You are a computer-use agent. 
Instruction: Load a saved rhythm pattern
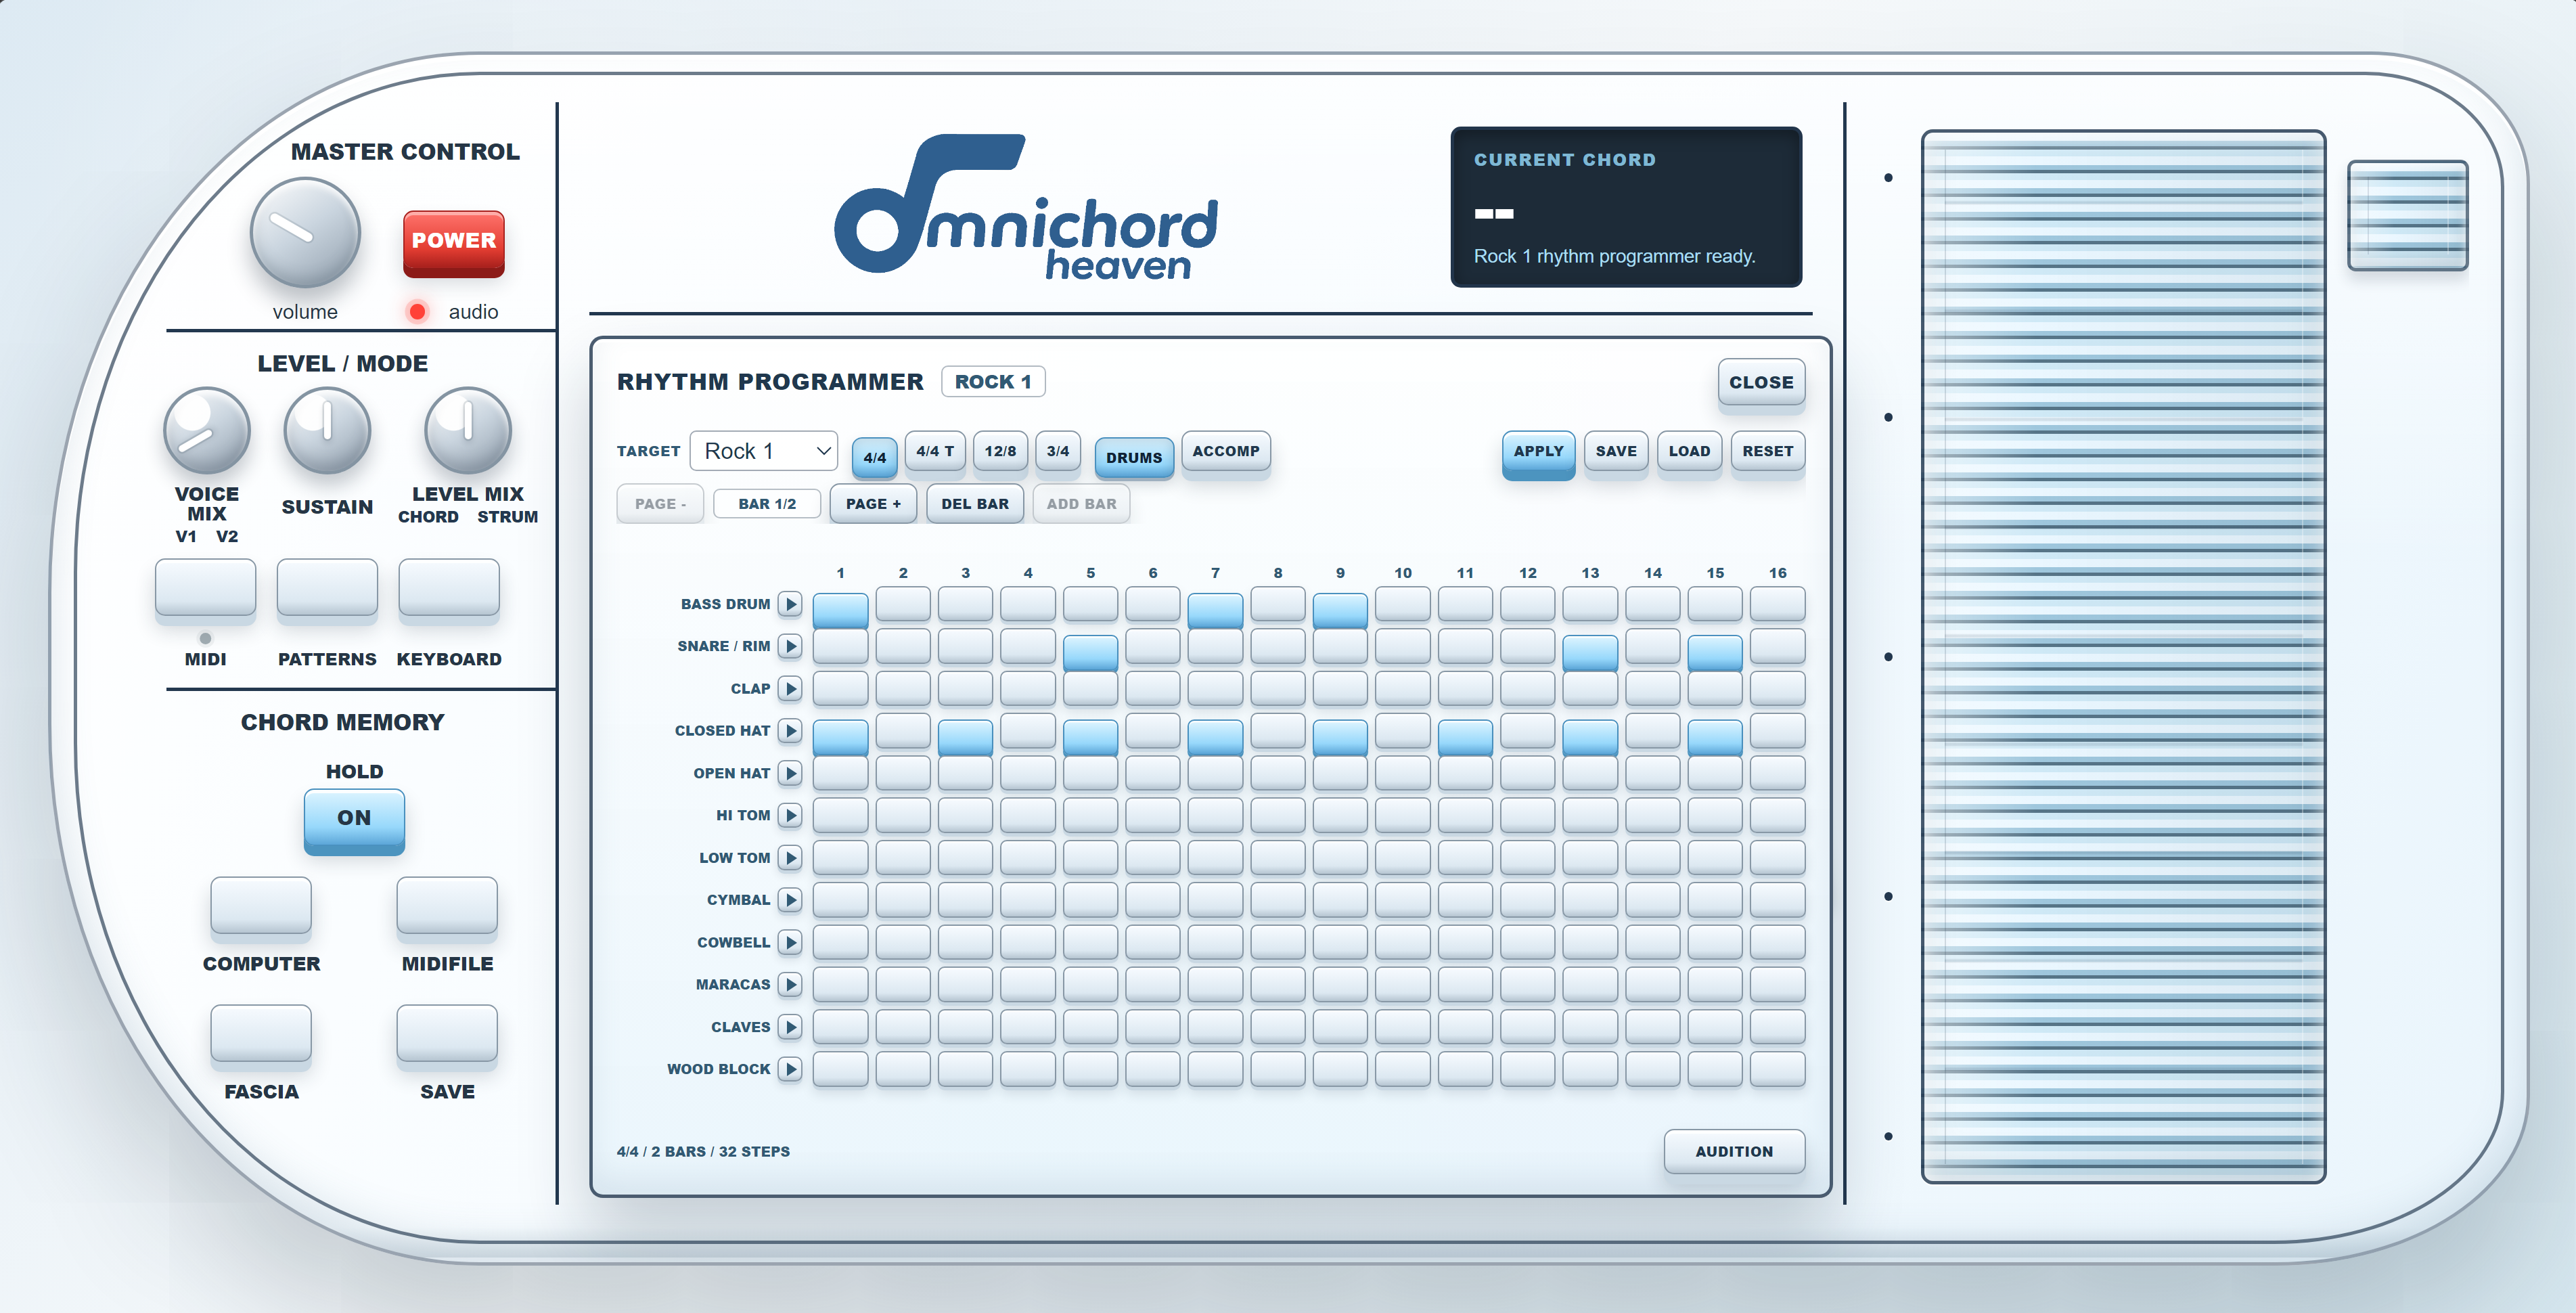point(1689,451)
